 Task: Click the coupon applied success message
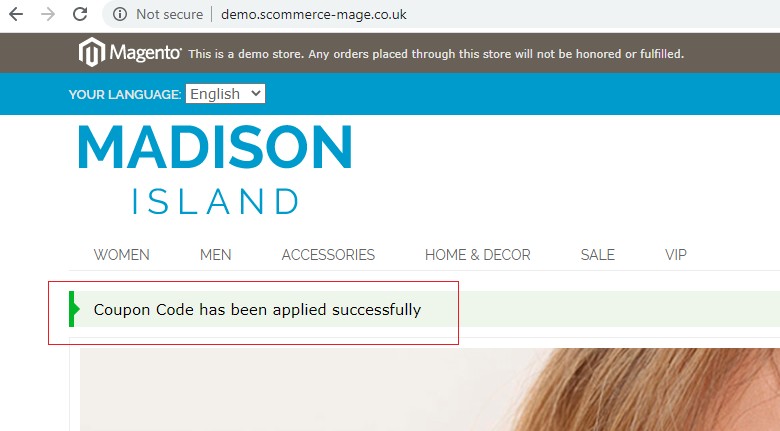257,310
